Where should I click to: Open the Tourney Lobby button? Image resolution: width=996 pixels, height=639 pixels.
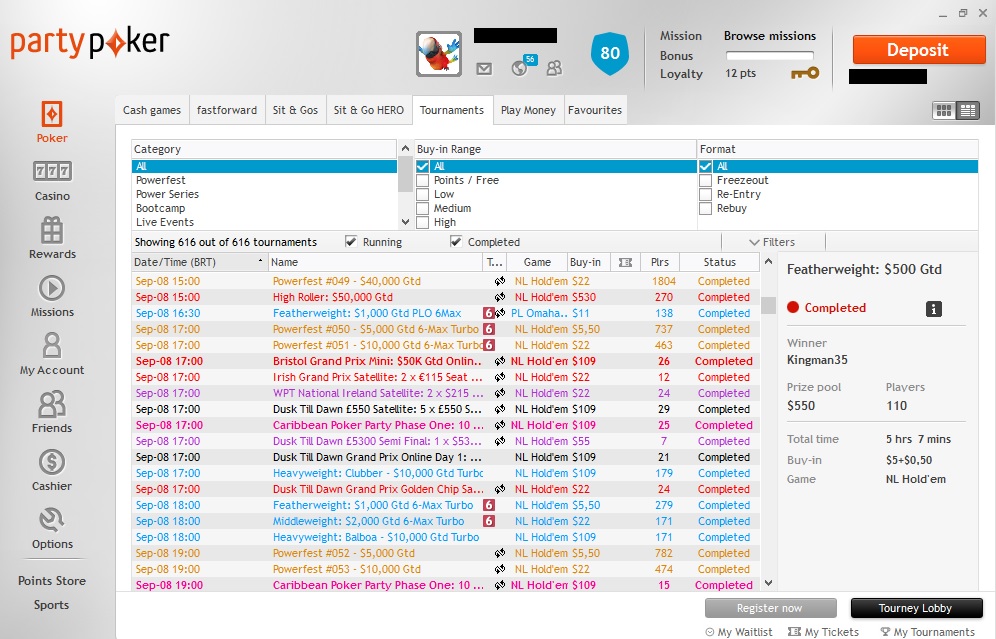tap(915, 608)
